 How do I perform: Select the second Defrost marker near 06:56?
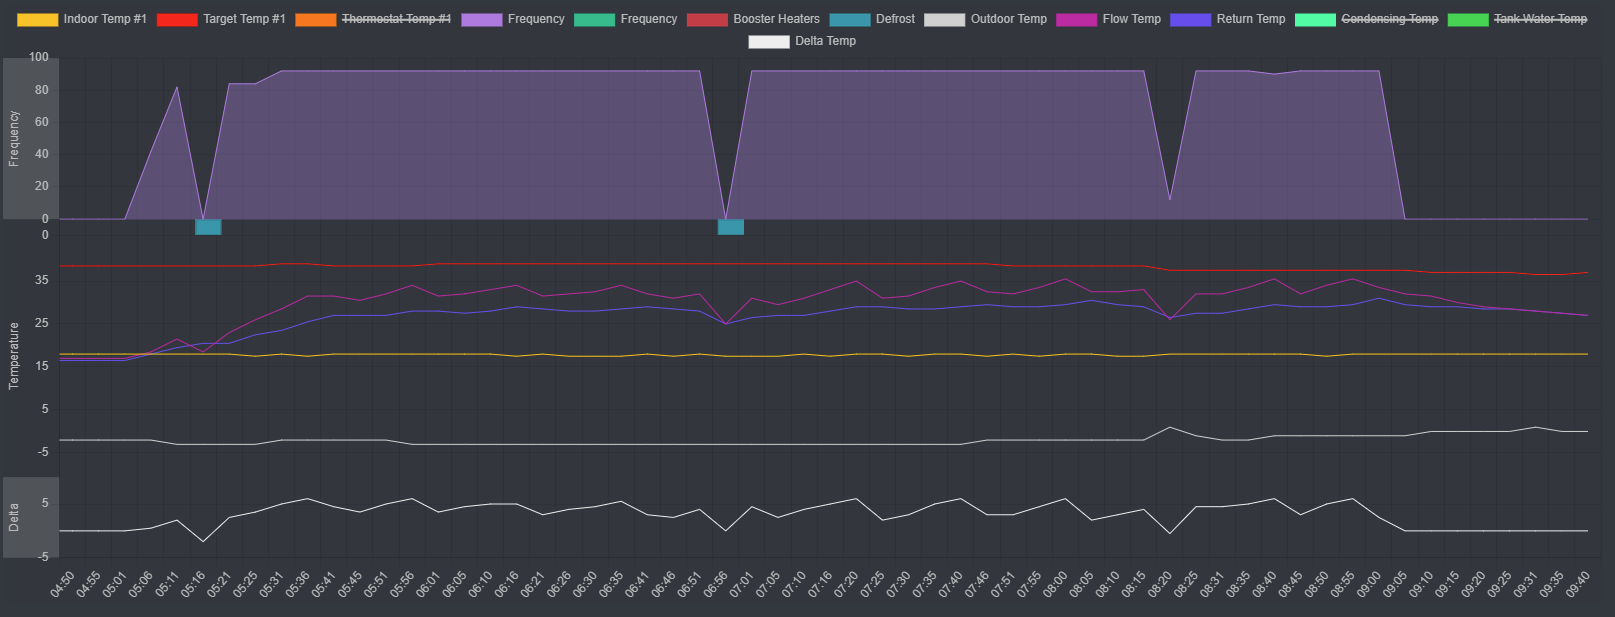tap(731, 227)
